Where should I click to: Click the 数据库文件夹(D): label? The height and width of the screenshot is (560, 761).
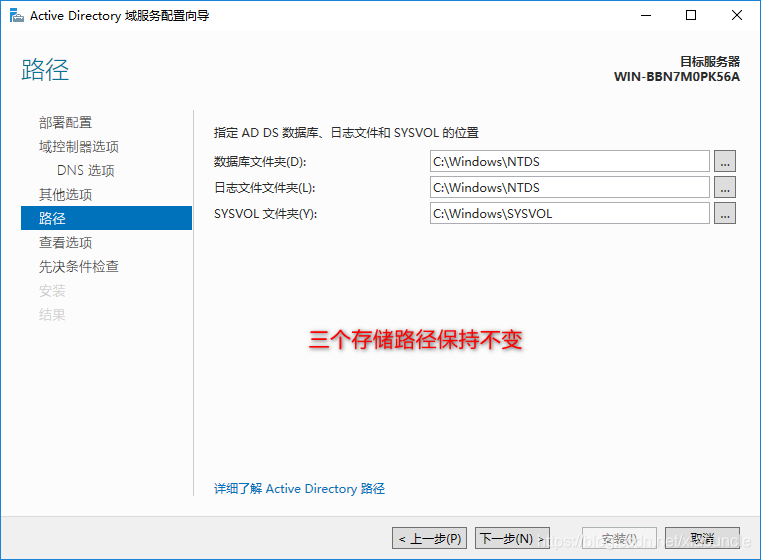click(260, 162)
